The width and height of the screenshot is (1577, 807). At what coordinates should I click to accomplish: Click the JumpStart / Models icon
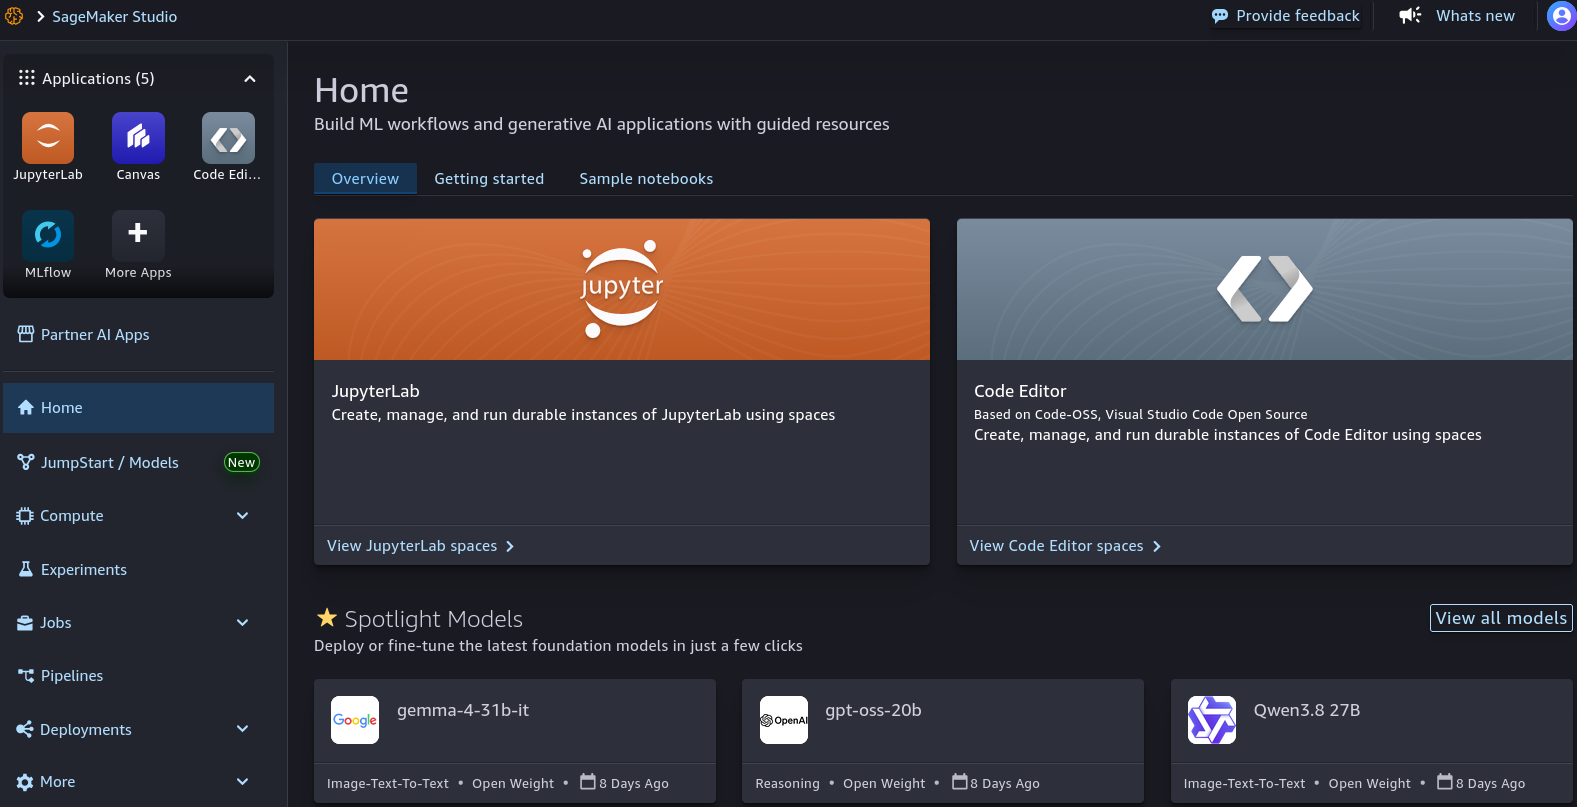point(26,462)
